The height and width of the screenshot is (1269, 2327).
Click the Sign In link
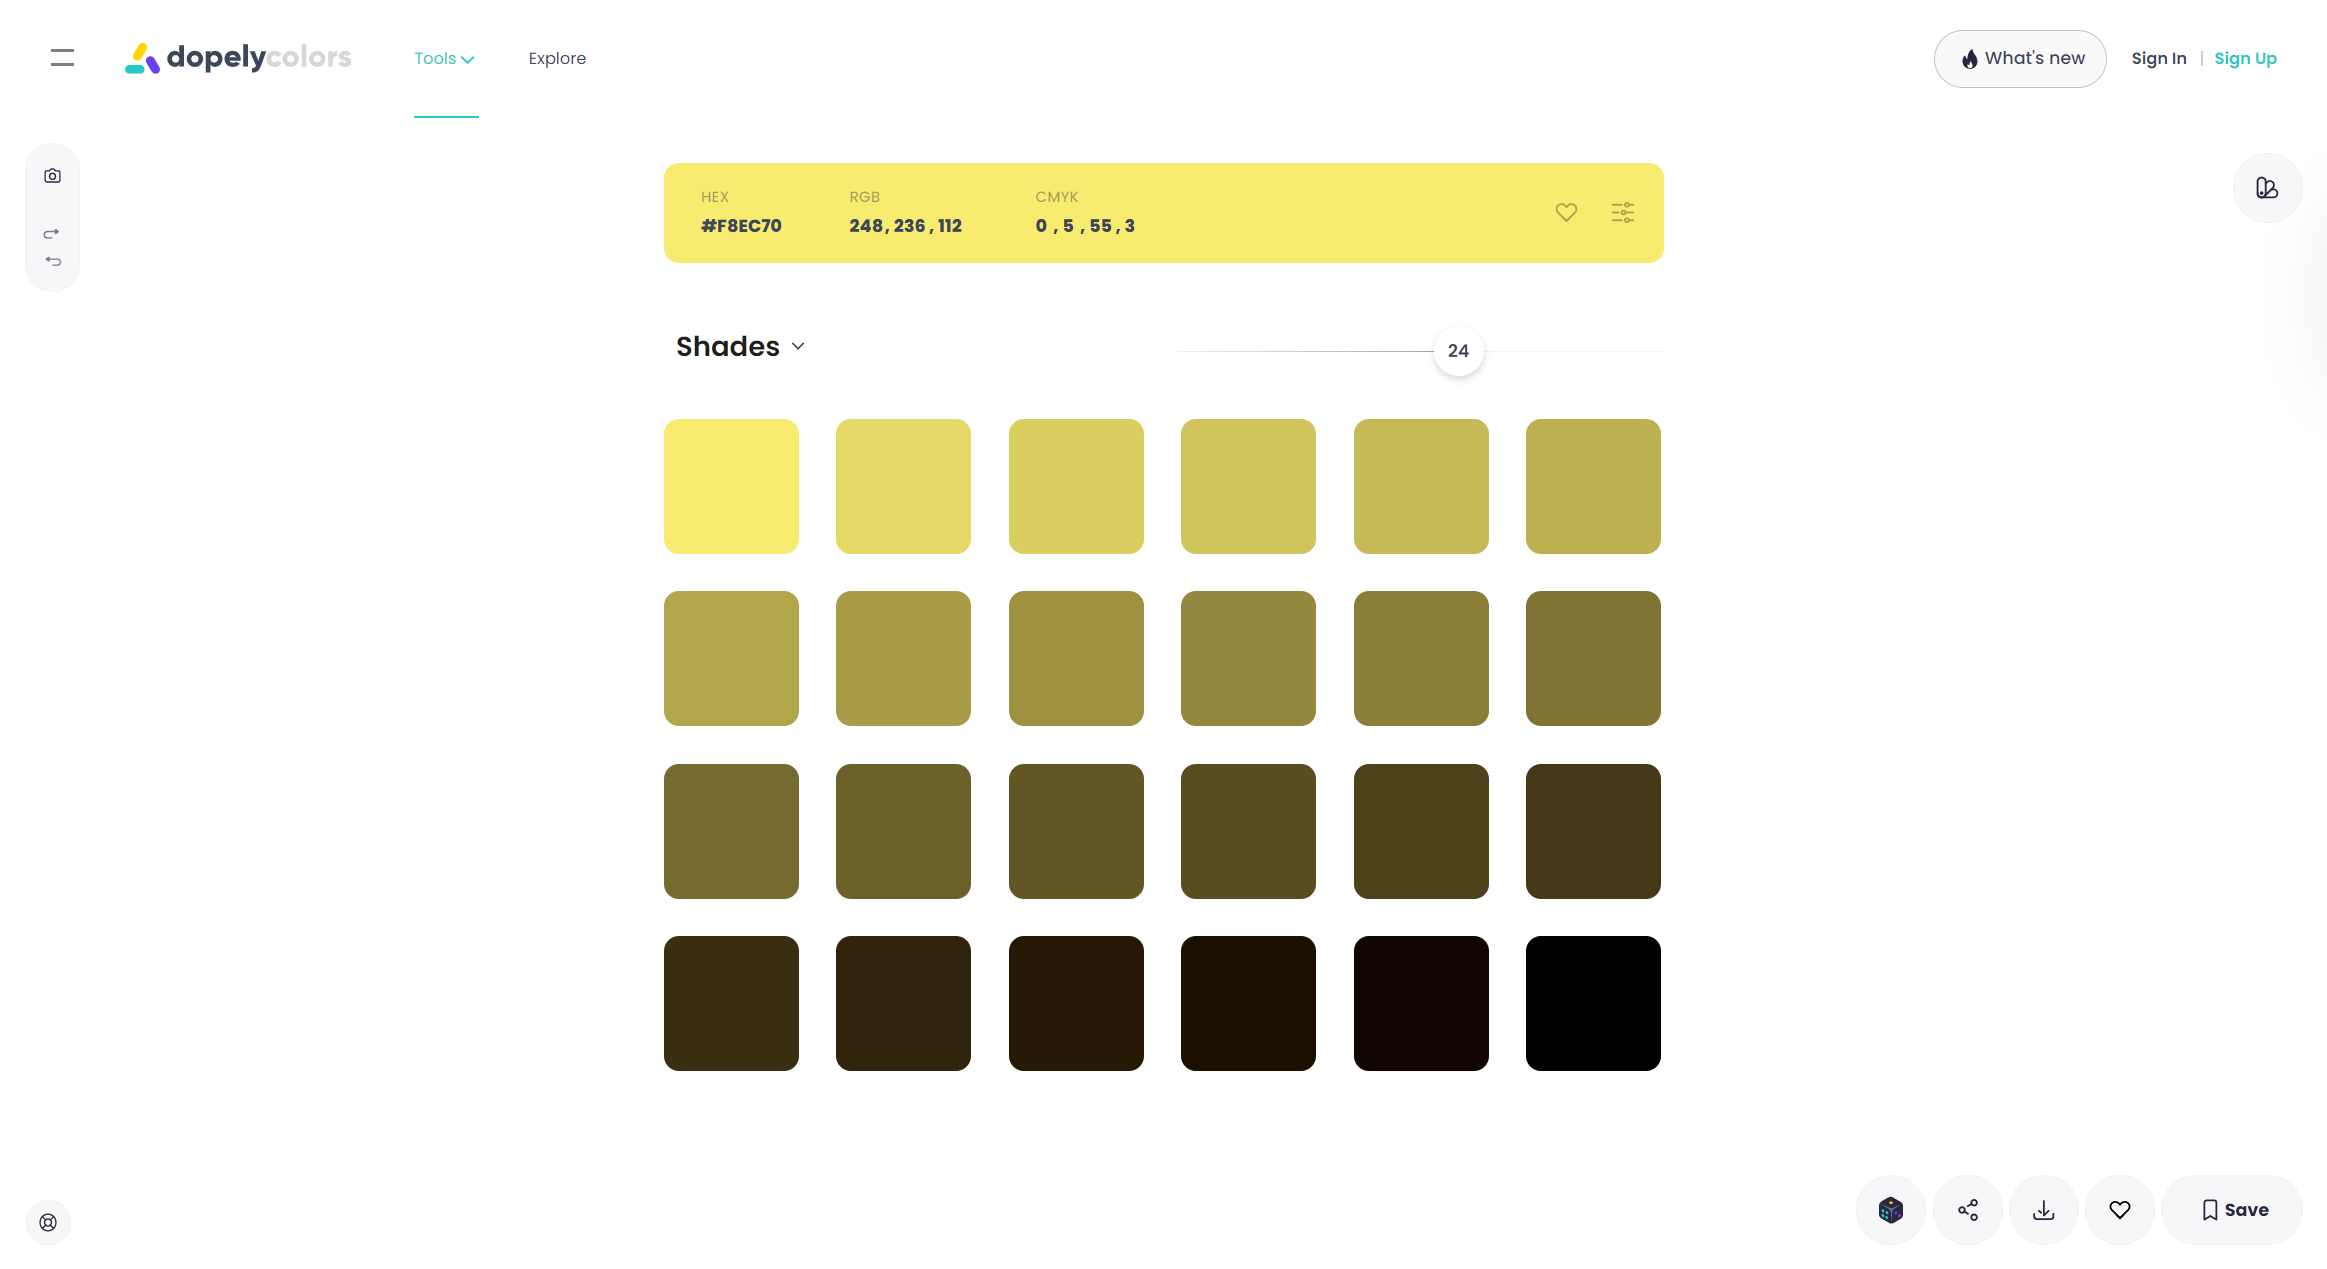coord(2158,59)
